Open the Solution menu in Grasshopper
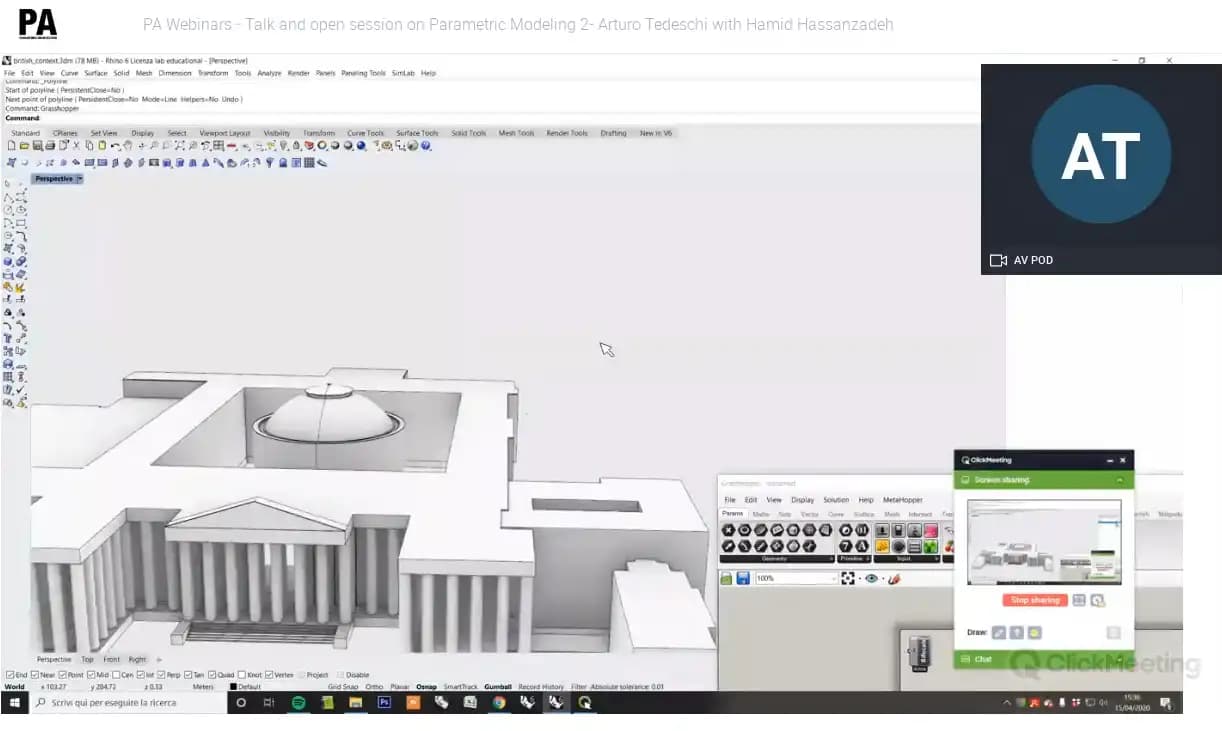 pyautogui.click(x=836, y=500)
